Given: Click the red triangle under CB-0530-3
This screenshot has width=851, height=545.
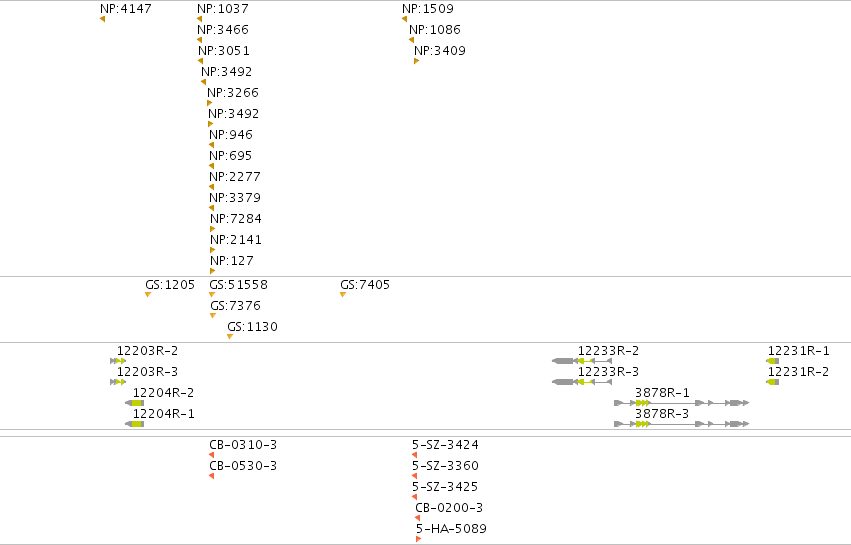Looking at the screenshot, I should coord(212,477).
